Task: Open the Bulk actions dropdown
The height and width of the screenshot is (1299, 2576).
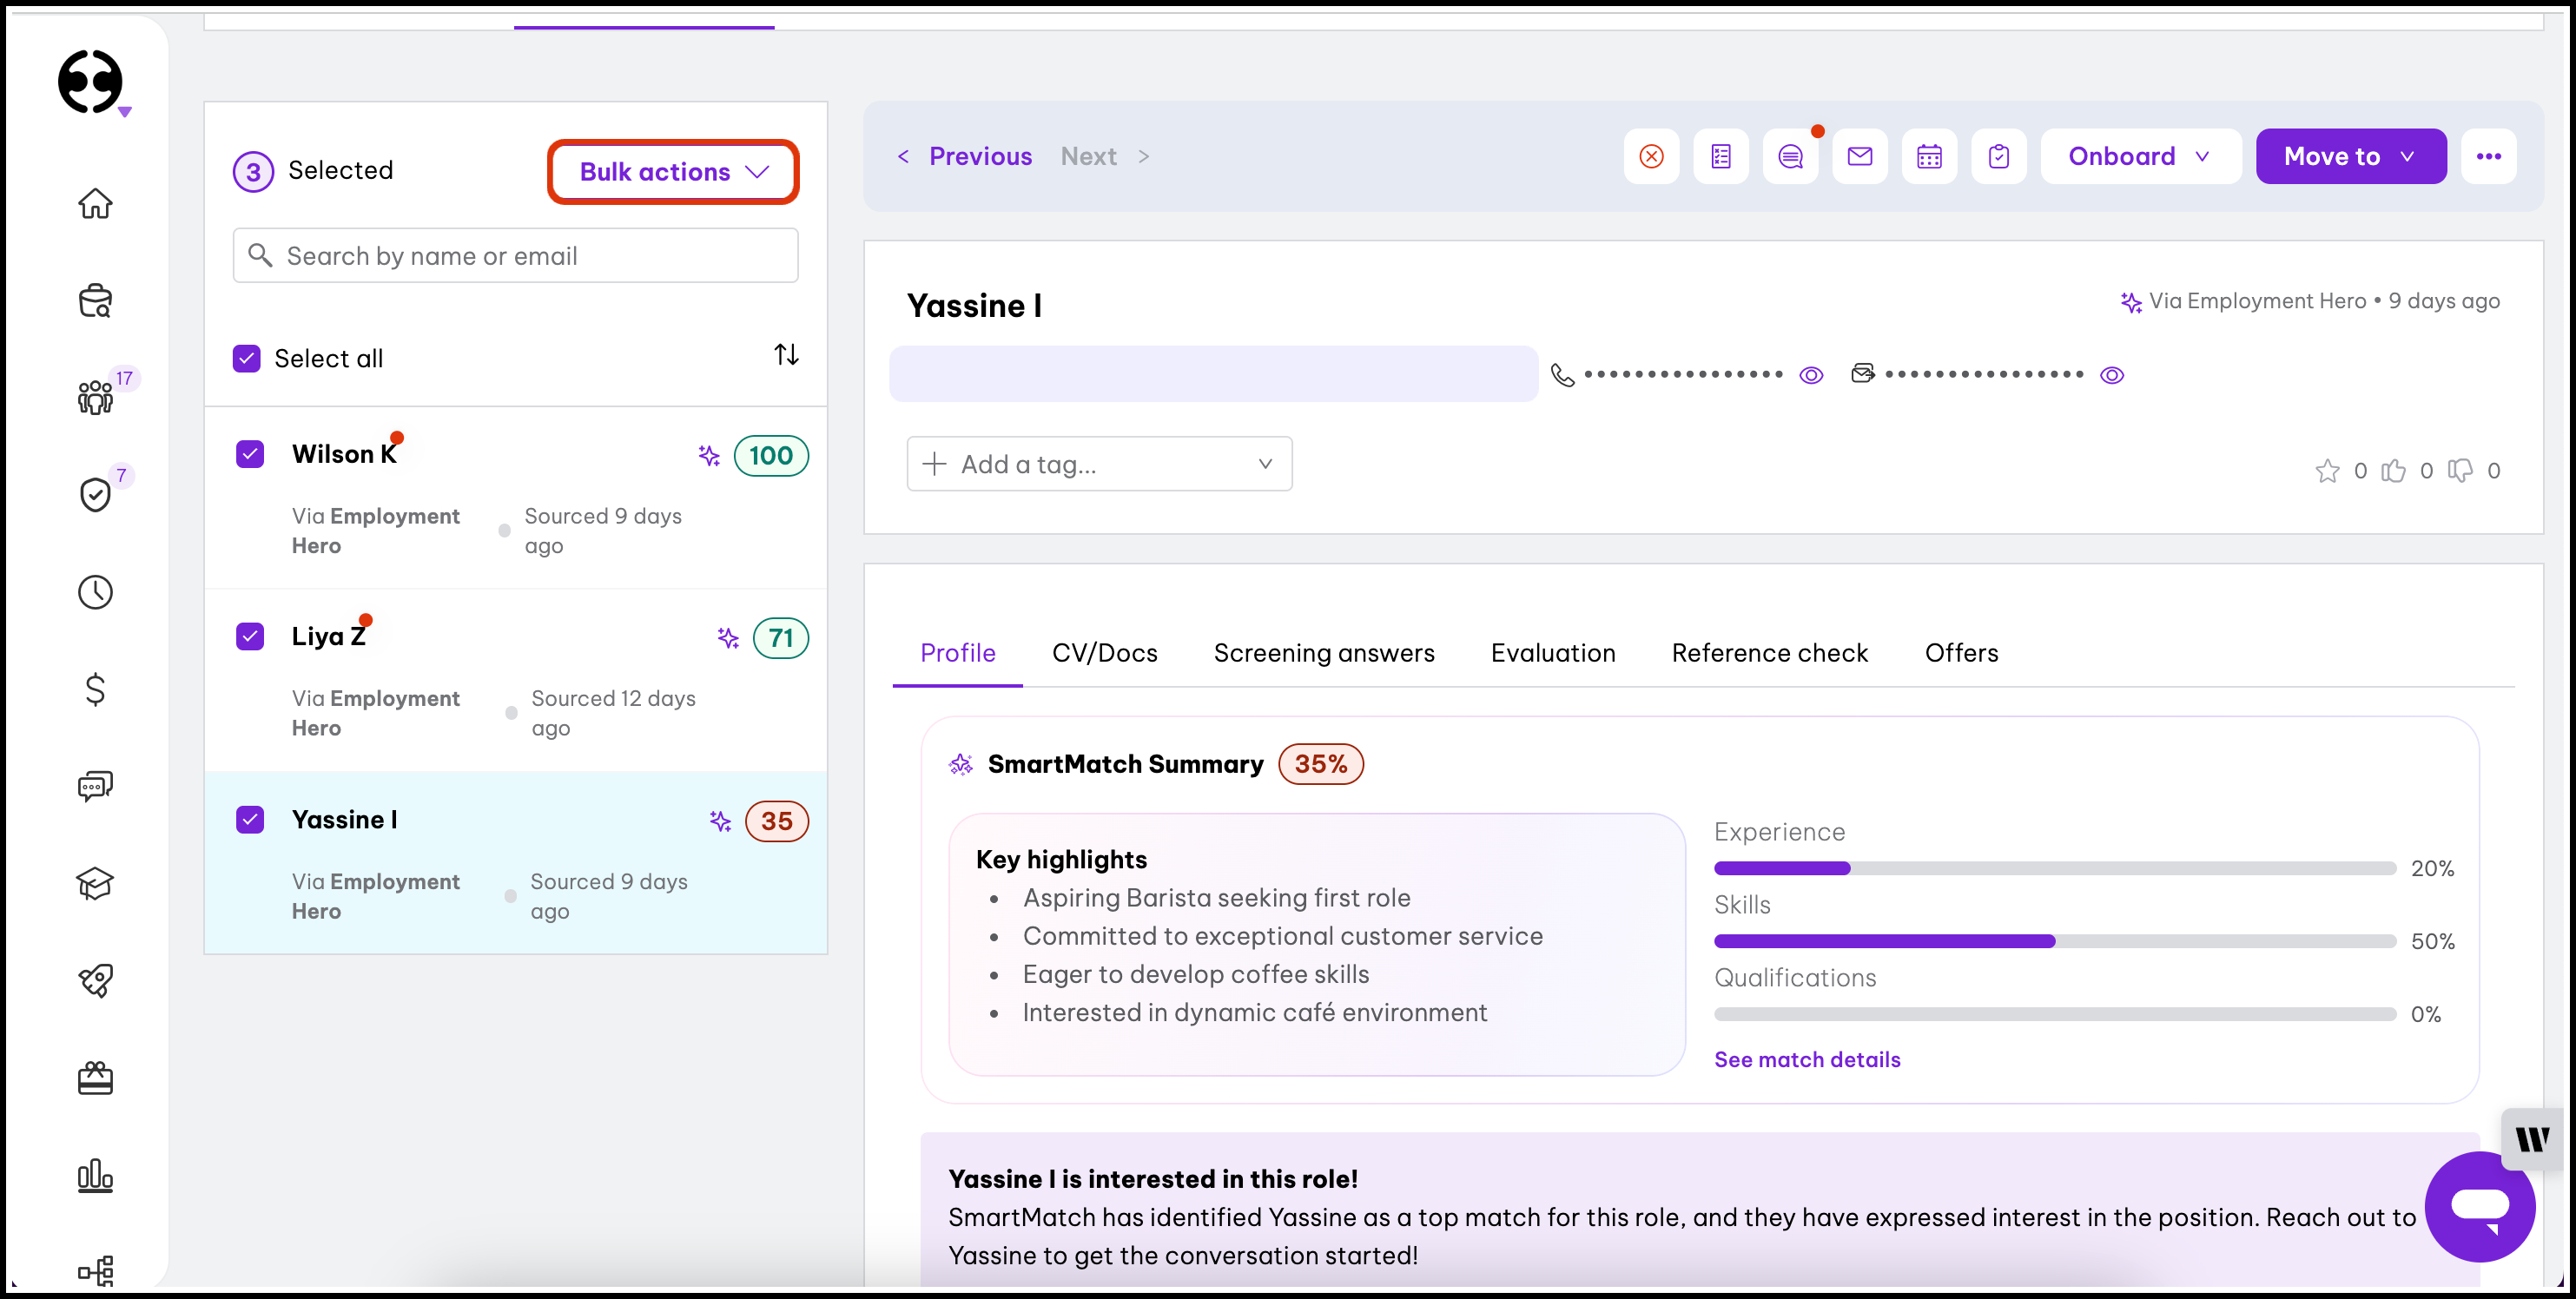Action: point(673,172)
